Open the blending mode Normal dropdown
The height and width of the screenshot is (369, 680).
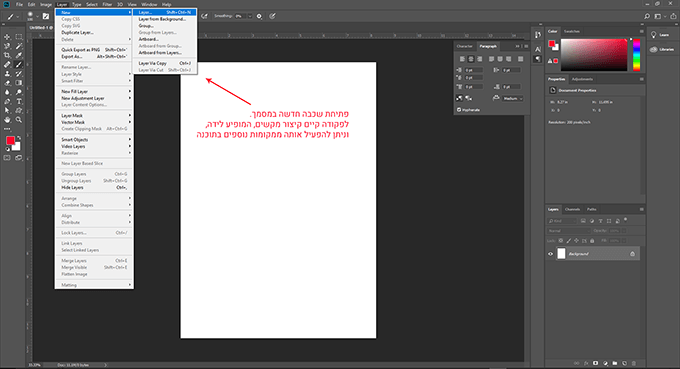(569, 231)
